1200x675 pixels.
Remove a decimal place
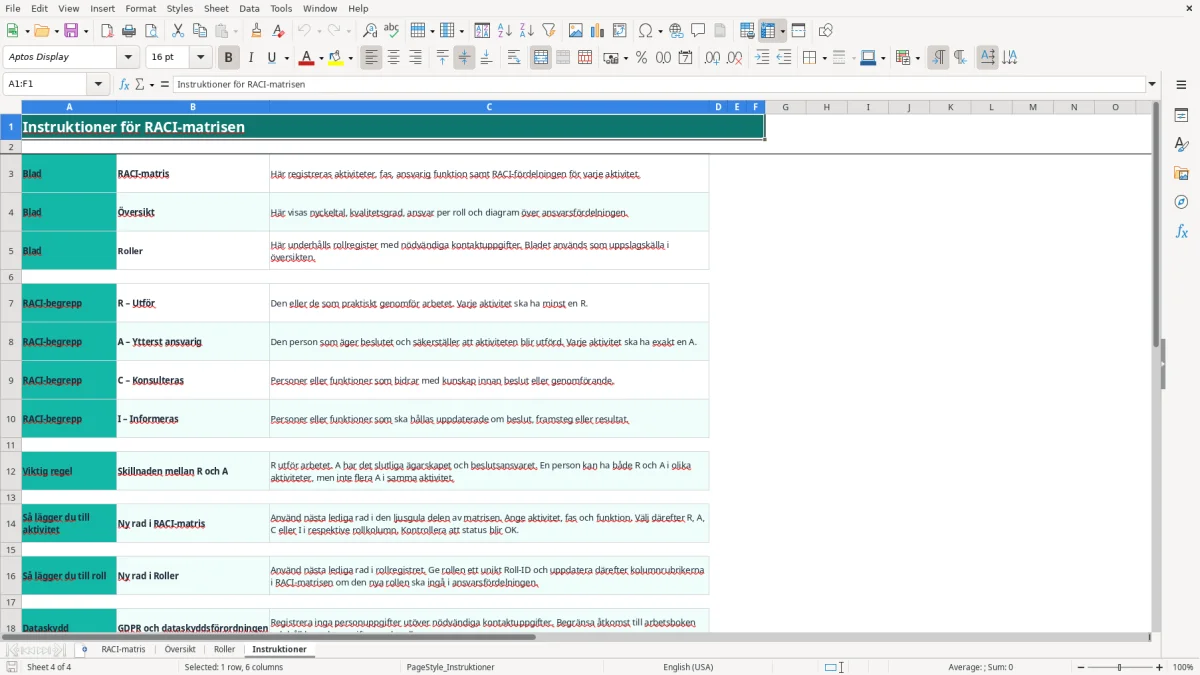(x=734, y=58)
